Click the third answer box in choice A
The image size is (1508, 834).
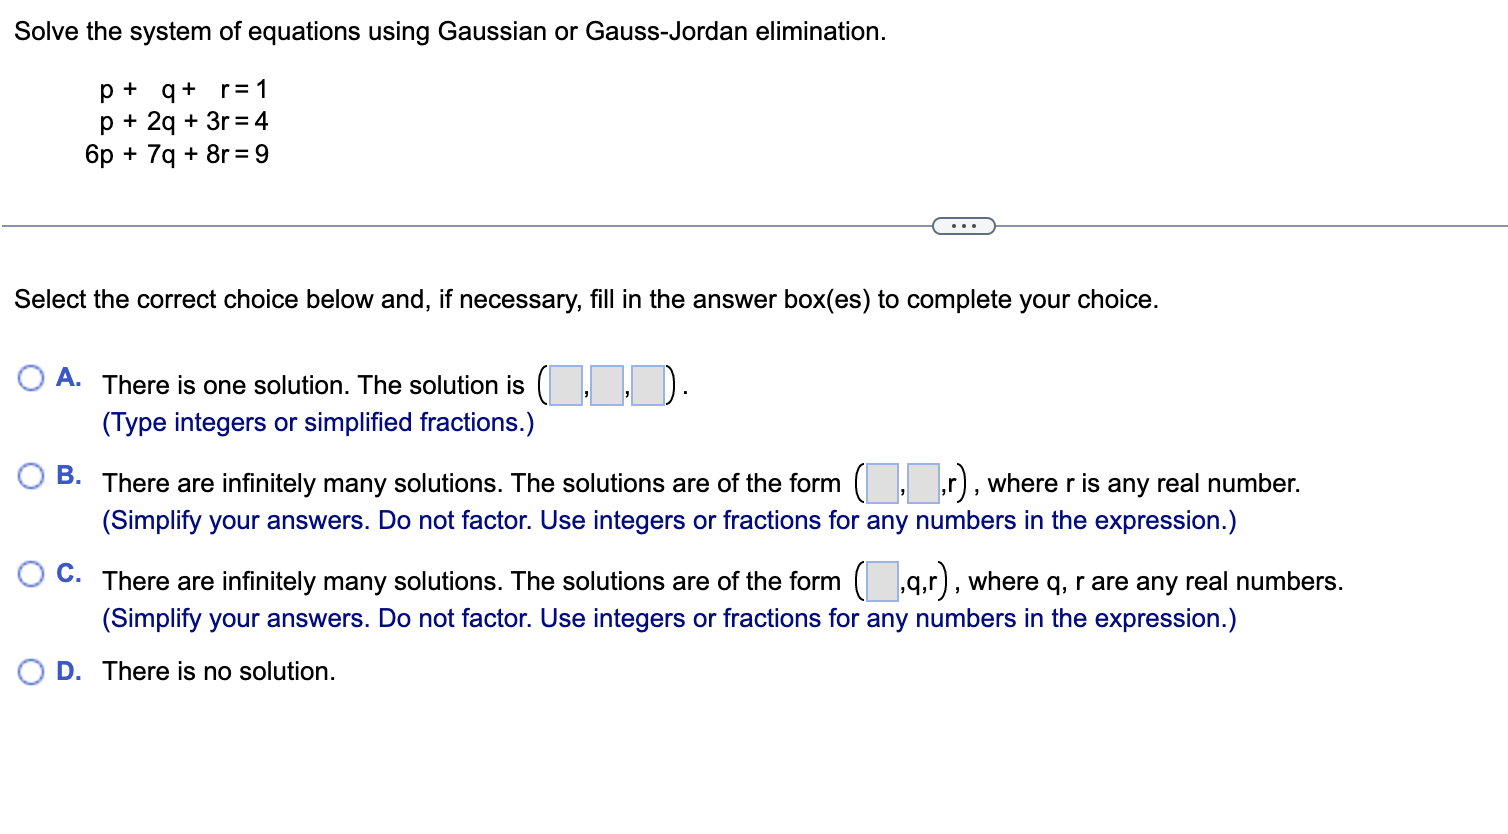coord(646,385)
